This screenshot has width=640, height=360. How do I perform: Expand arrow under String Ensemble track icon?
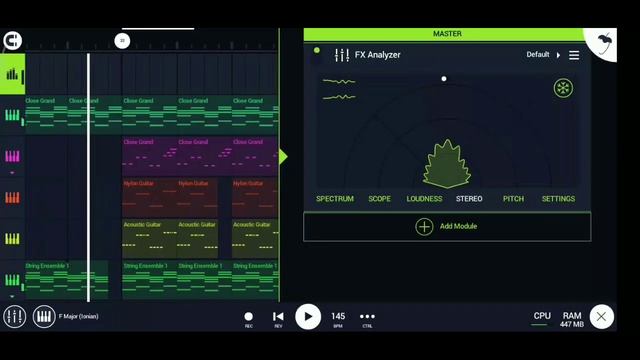[x=12, y=296]
